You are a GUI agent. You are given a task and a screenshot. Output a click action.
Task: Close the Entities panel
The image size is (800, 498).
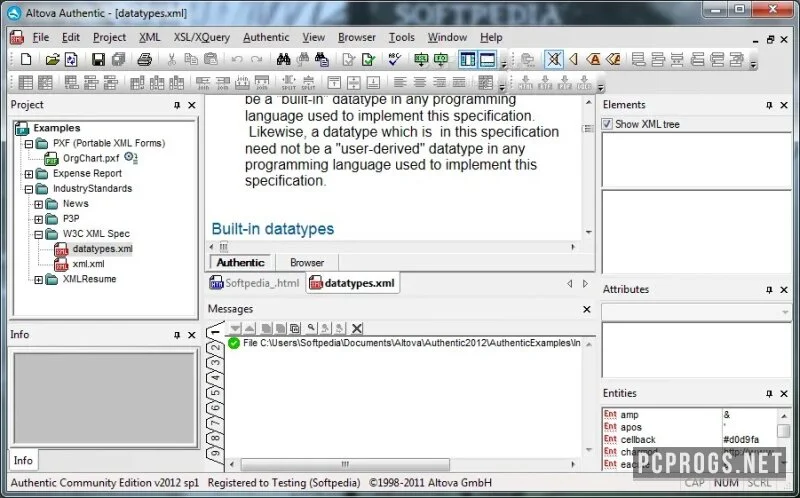pos(784,394)
